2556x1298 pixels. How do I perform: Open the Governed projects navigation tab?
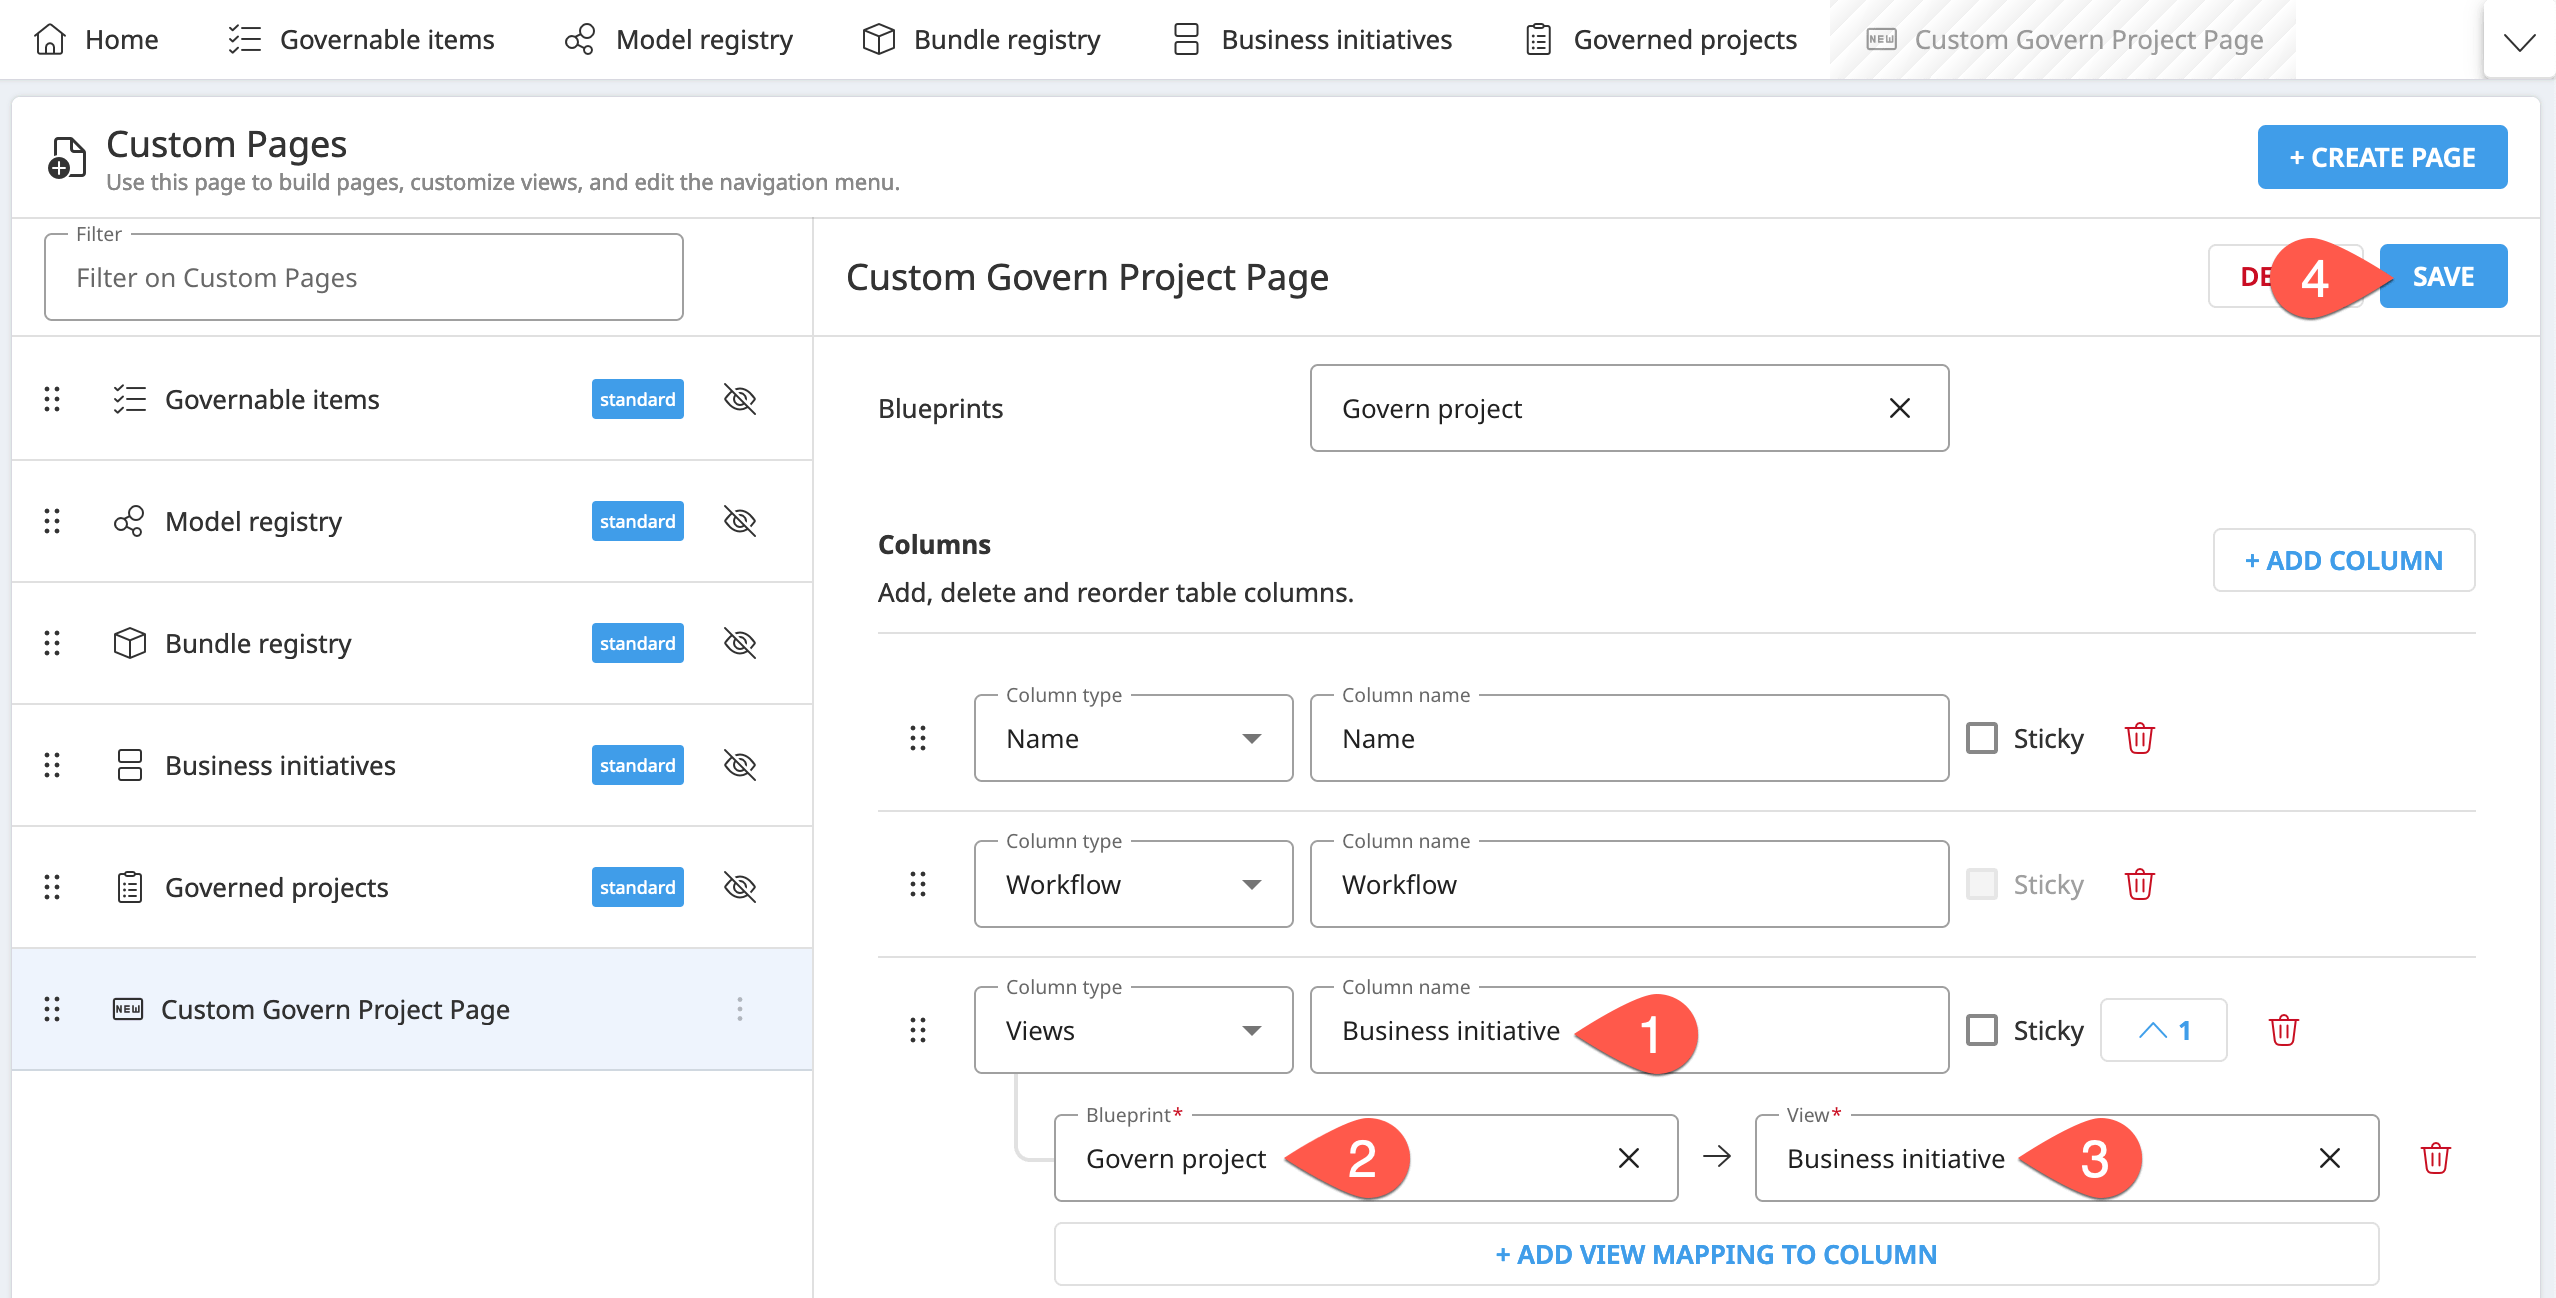[1661, 39]
